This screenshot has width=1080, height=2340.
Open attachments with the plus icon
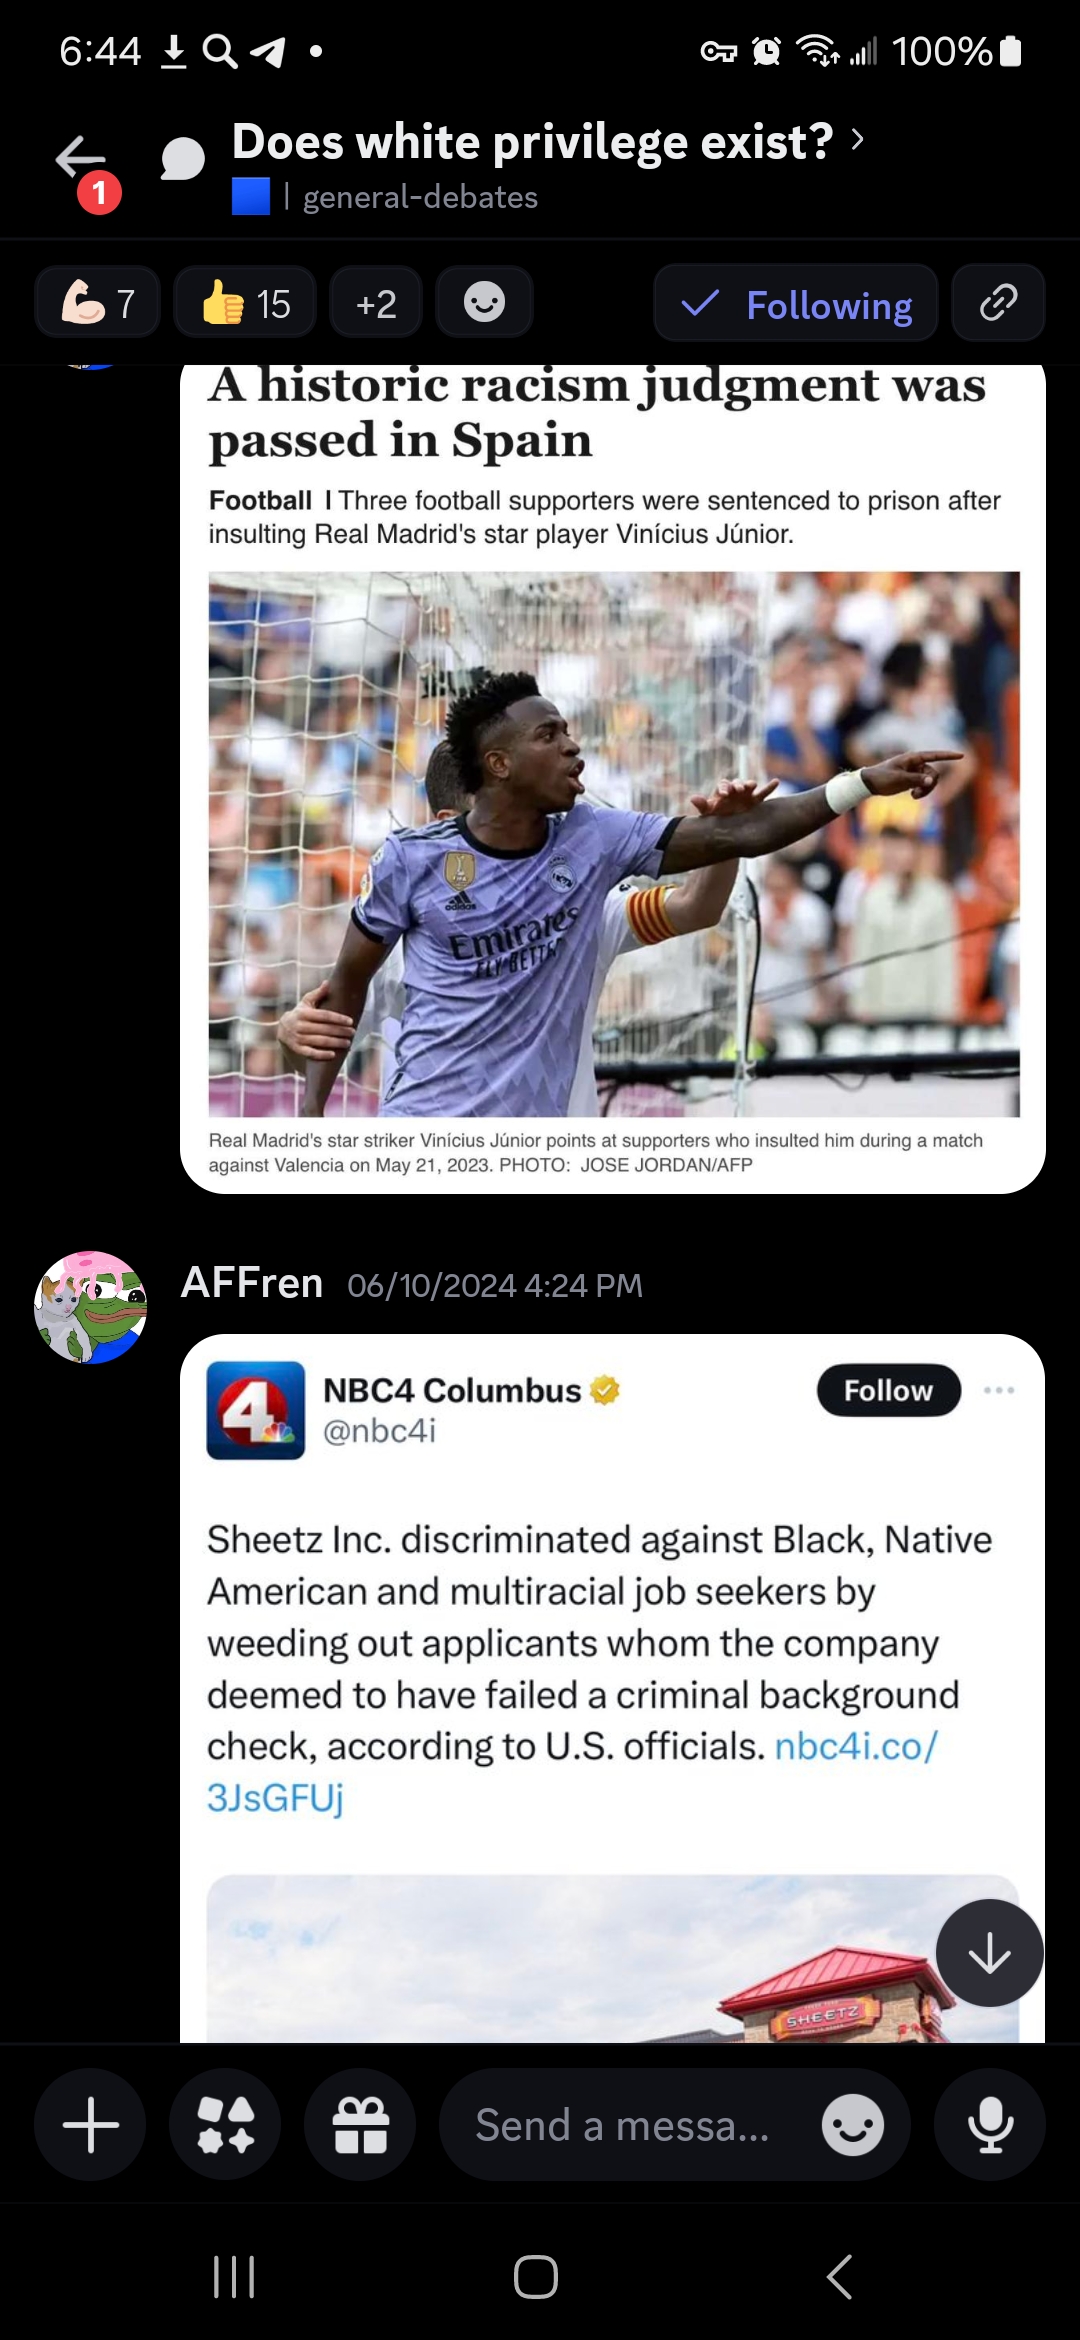pyautogui.click(x=90, y=2124)
